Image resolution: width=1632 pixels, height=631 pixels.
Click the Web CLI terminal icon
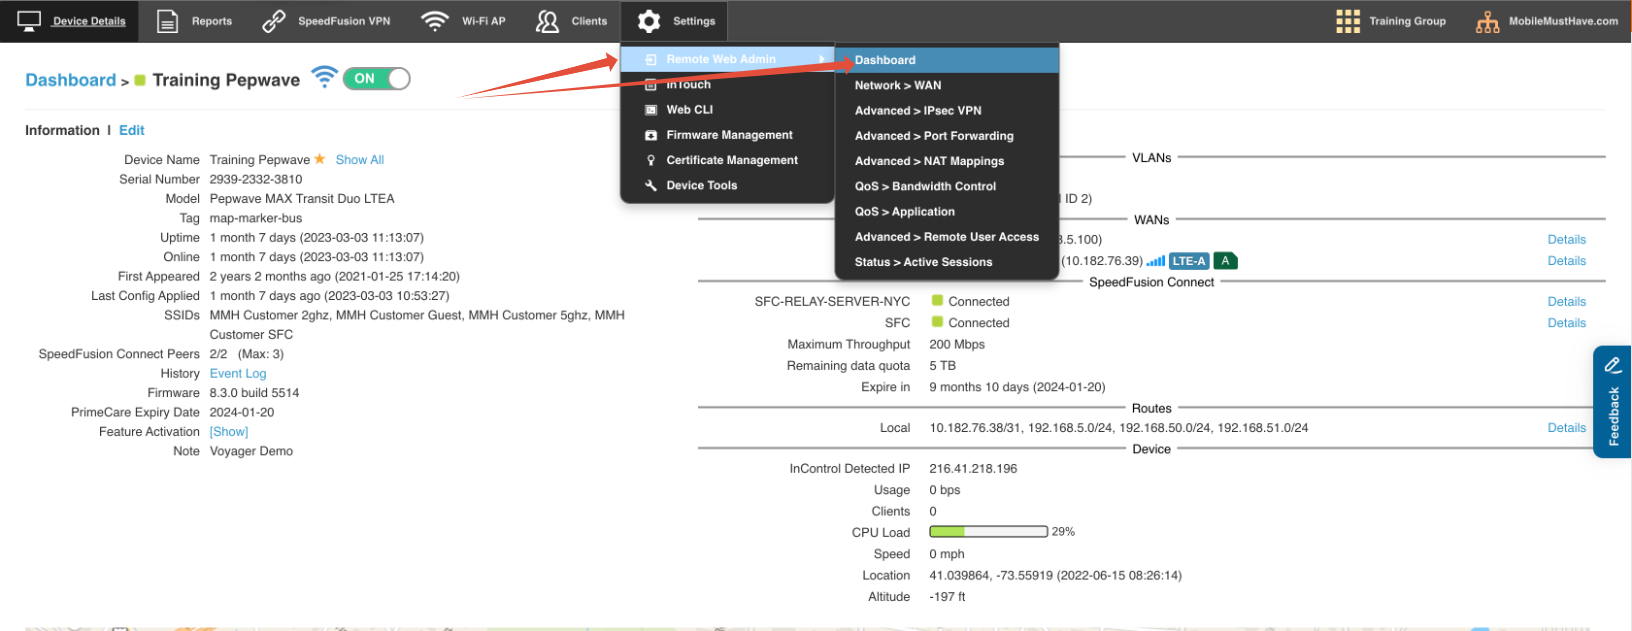[x=651, y=110]
